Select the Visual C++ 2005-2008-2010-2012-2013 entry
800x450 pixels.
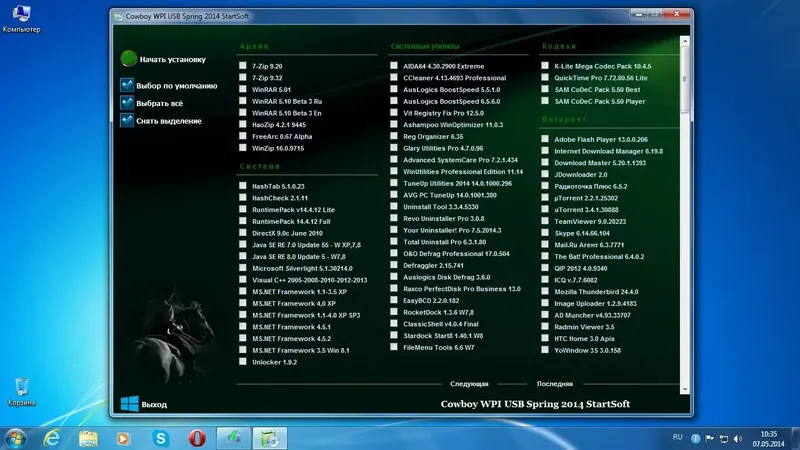pyautogui.click(x=309, y=280)
